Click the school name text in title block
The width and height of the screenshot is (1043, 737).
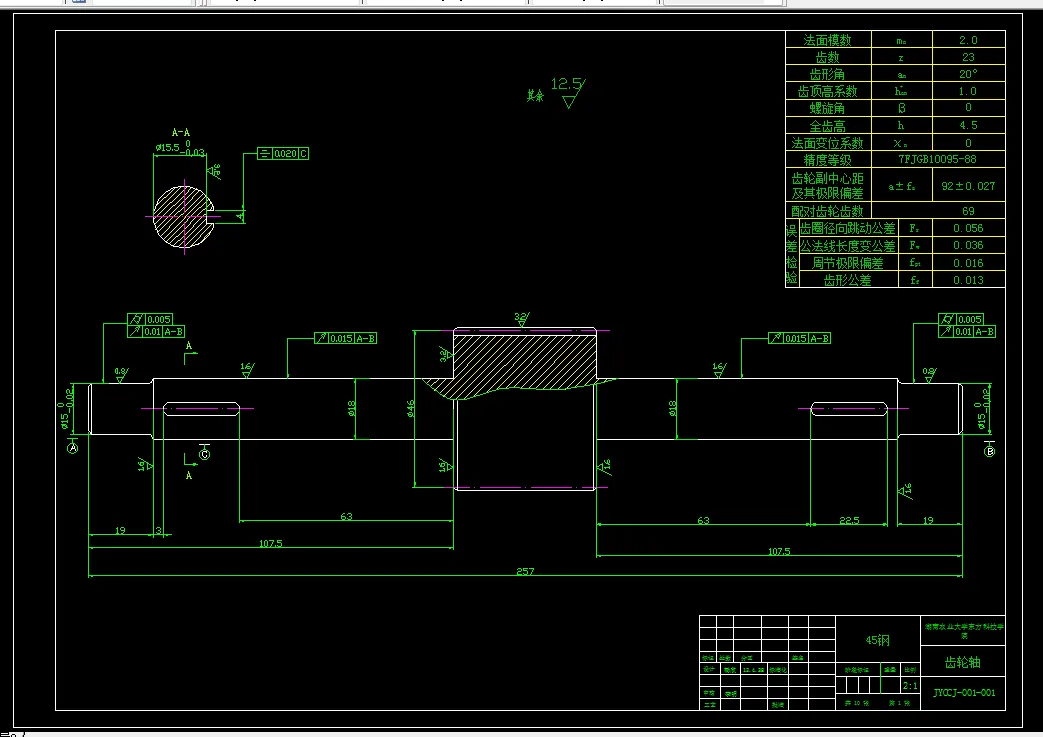click(x=964, y=630)
